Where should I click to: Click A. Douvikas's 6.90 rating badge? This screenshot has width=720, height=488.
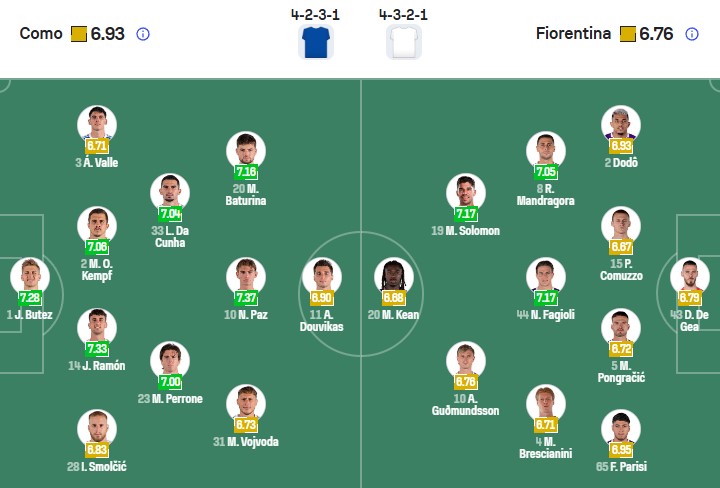coord(322,298)
